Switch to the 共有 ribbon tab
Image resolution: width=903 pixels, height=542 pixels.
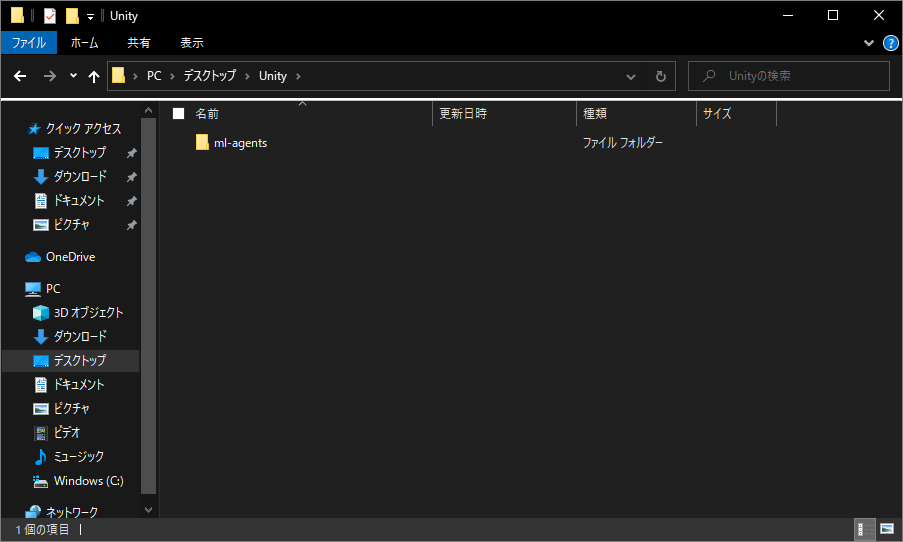pyautogui.click(x=139, y=43)
